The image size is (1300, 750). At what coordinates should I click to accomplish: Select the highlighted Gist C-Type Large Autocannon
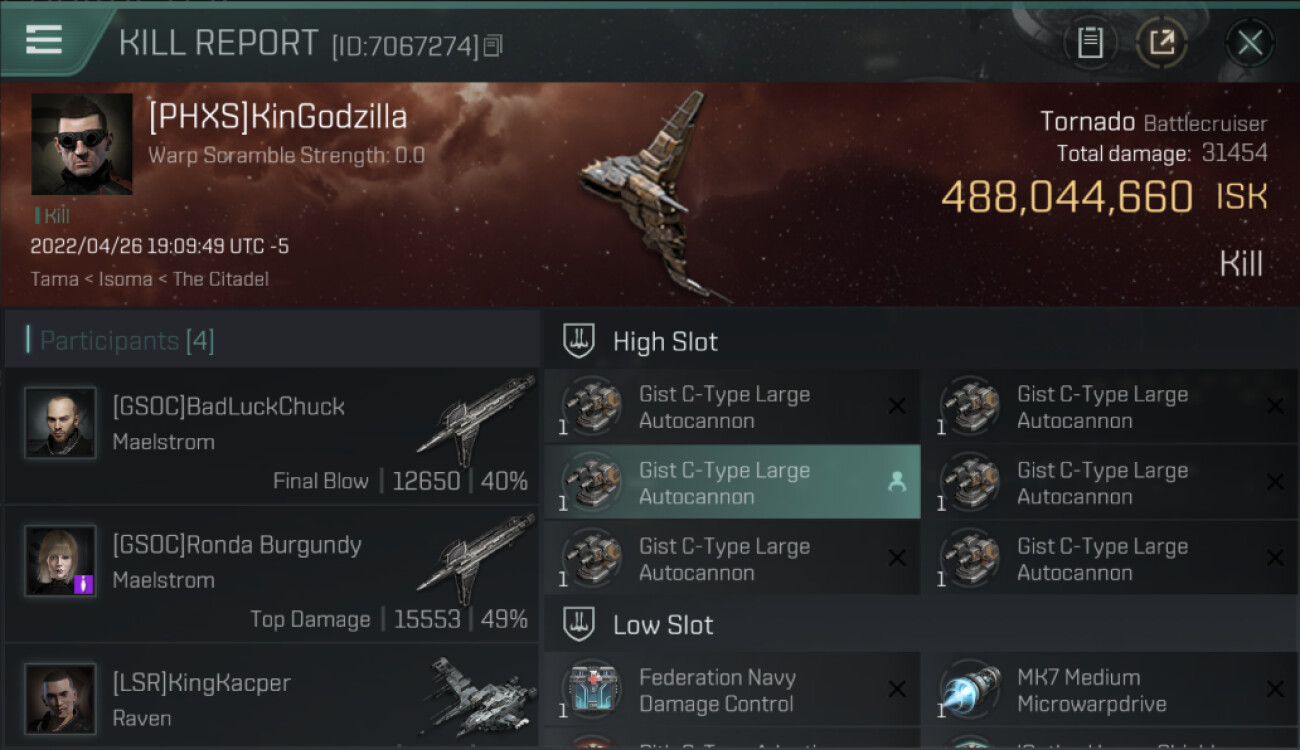tap(732, 482)
